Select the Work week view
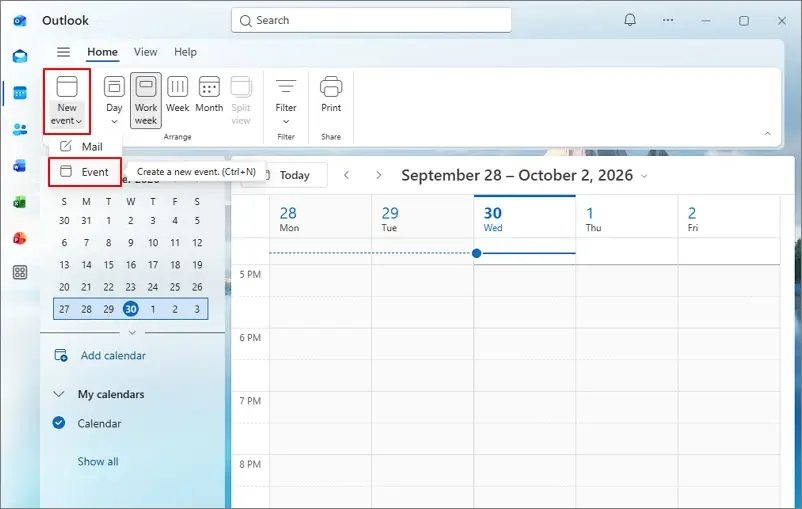Screen dimensions: 802x509 (146, 100)
